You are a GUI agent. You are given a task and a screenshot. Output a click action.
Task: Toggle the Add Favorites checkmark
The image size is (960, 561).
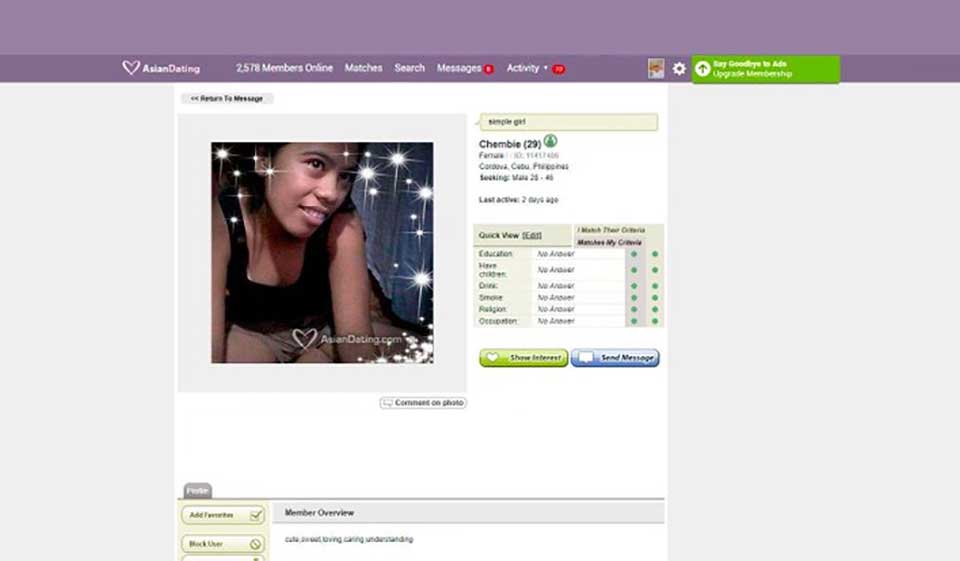[x=256, y=515]
